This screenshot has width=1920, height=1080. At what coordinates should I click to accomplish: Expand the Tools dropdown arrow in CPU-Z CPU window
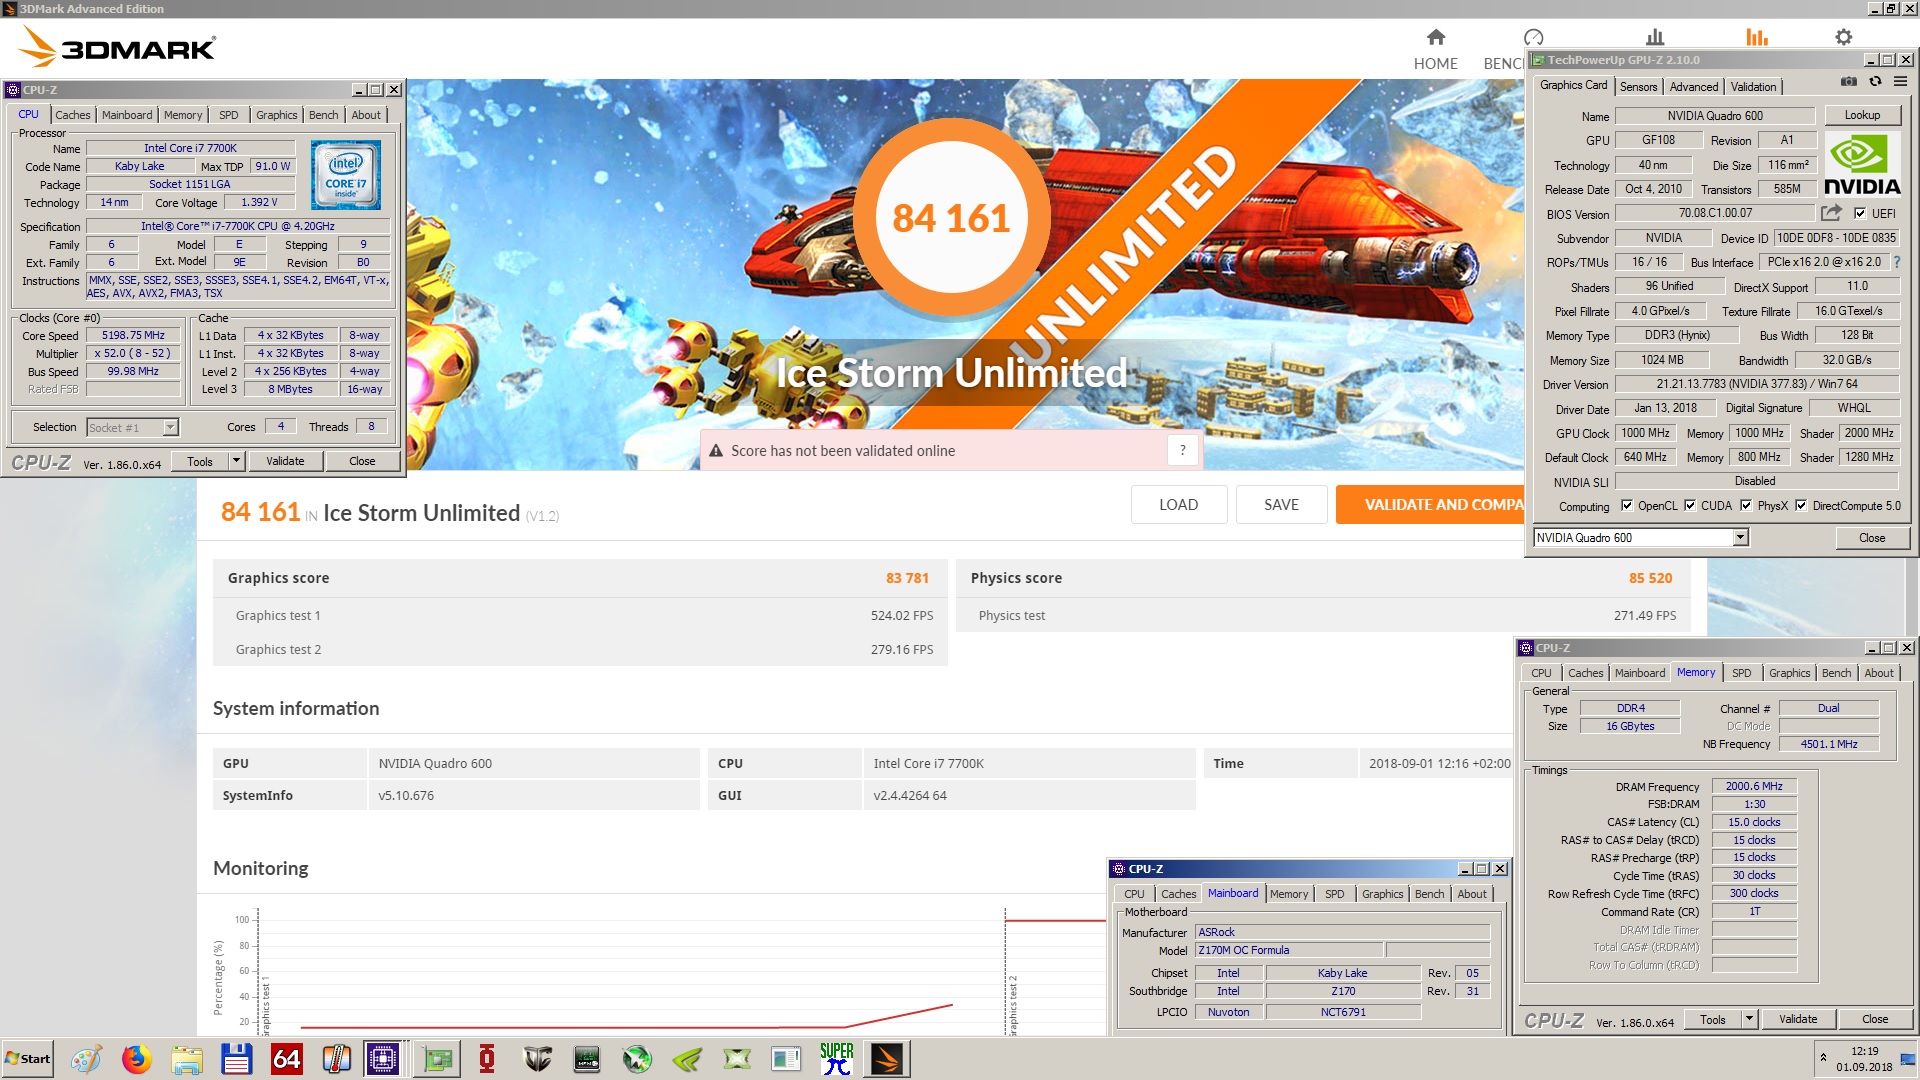[x=236, y=461]
